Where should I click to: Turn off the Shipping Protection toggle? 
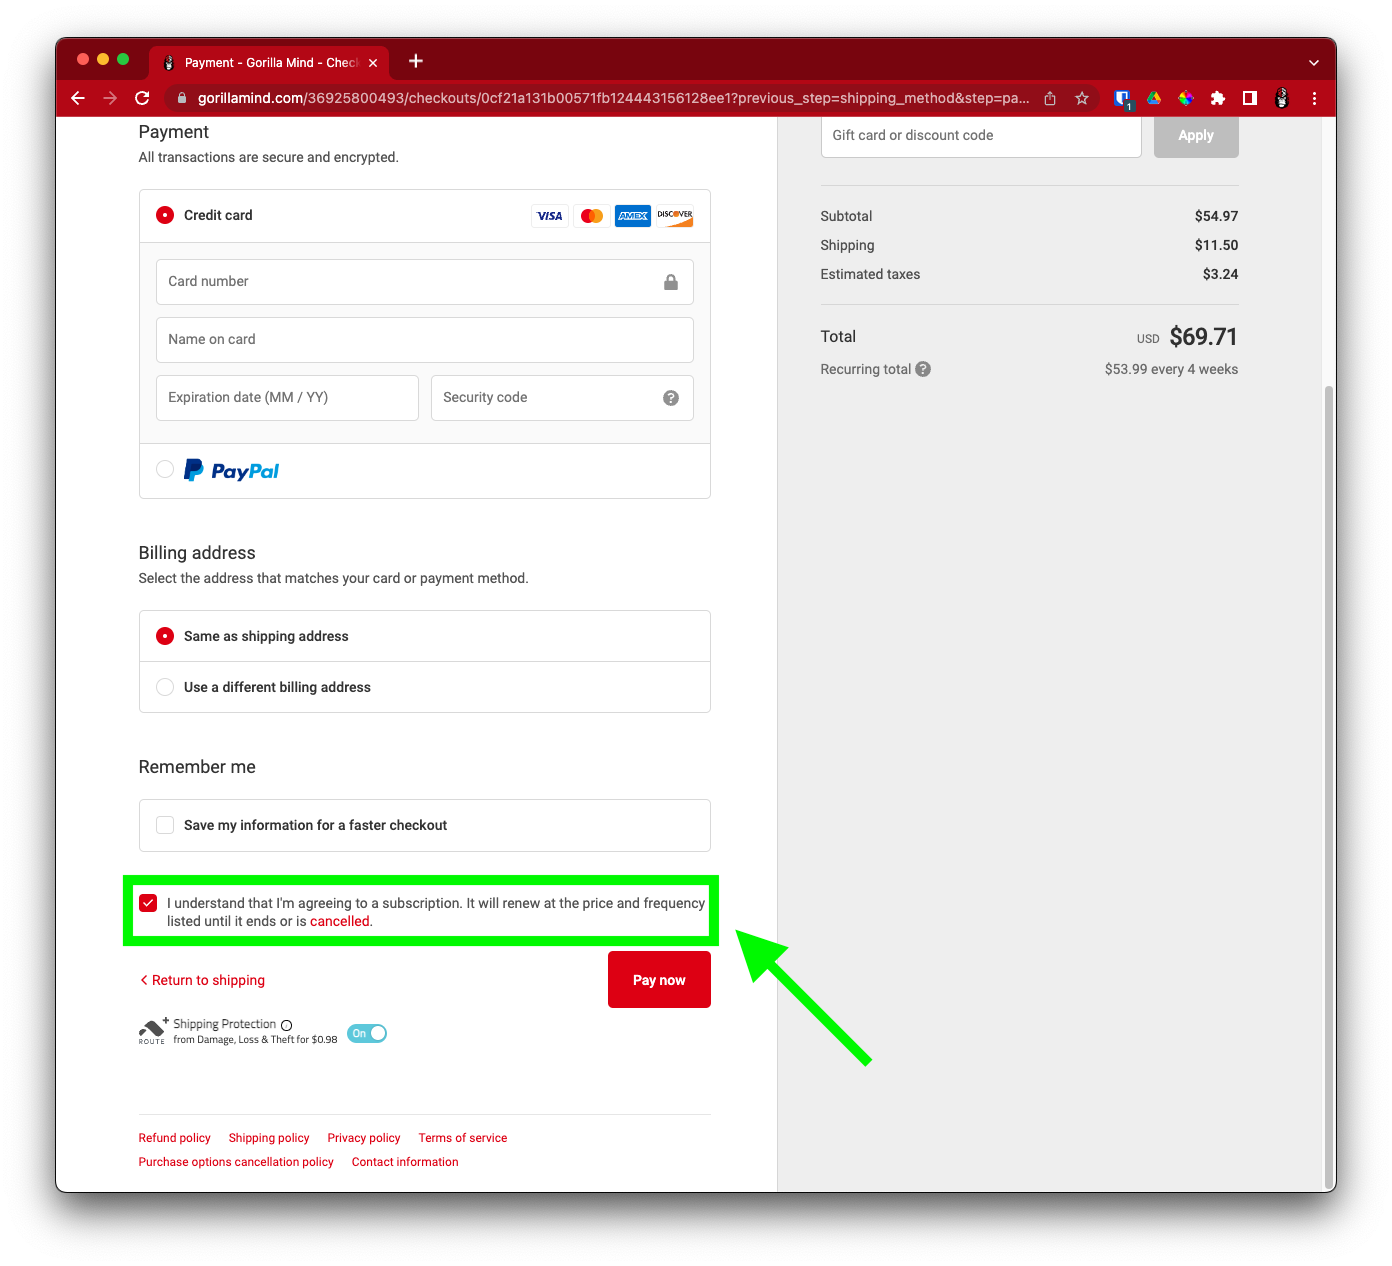[x=367, y=1033]
